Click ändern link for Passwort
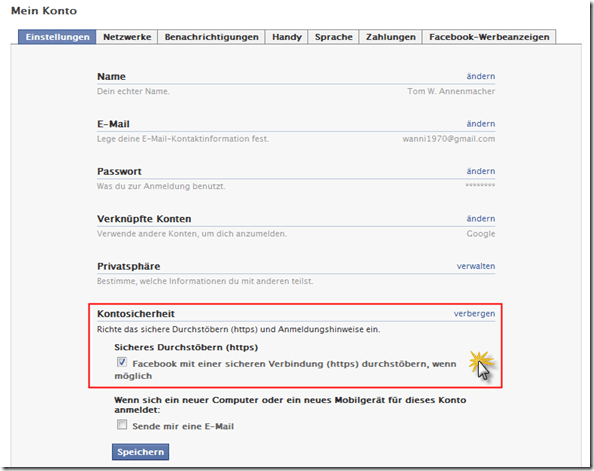 (481, 171)
